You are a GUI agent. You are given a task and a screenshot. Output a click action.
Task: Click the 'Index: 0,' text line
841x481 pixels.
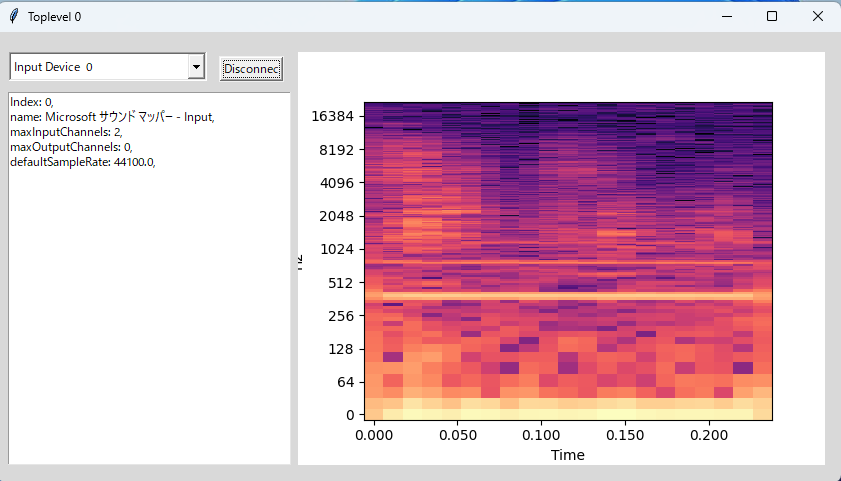point(31,102)
